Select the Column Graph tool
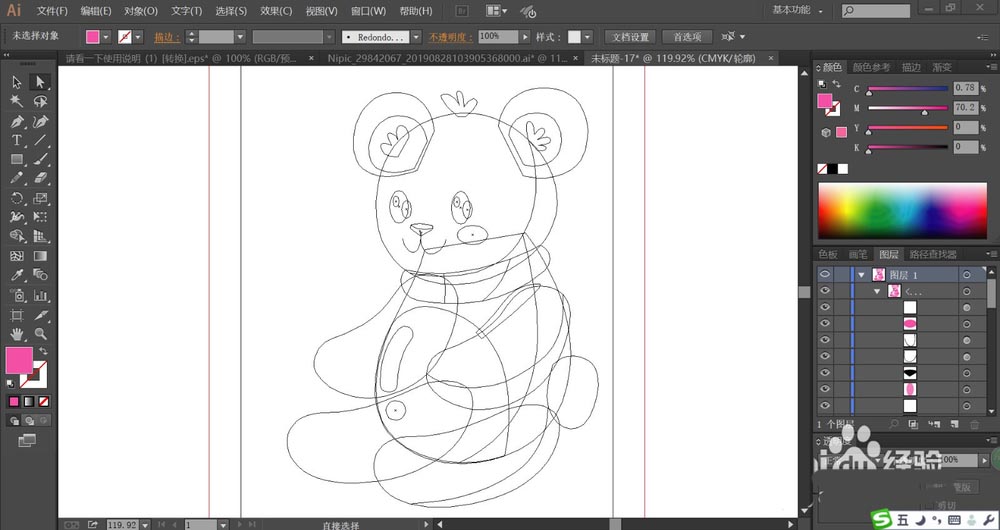 [40, 295]
